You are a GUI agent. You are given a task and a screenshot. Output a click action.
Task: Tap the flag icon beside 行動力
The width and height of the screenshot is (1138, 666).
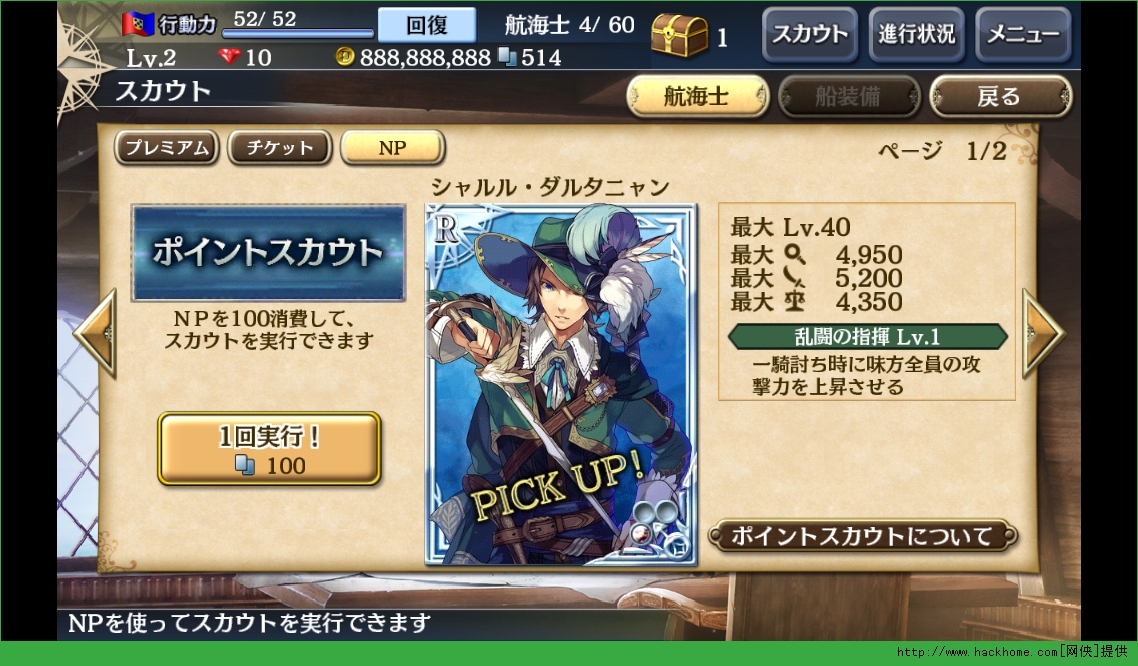(137, 25)
